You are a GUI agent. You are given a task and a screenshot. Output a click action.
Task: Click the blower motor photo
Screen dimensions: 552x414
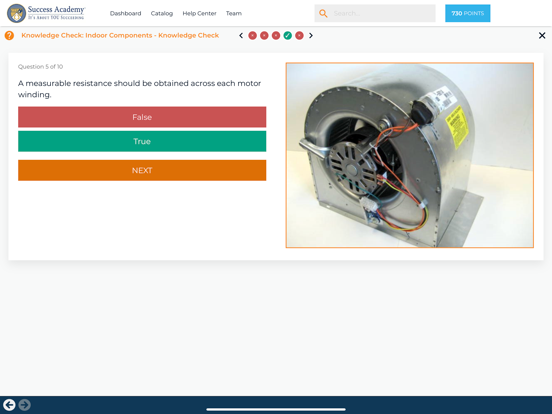pyautogui.click(x=410, y=155)
